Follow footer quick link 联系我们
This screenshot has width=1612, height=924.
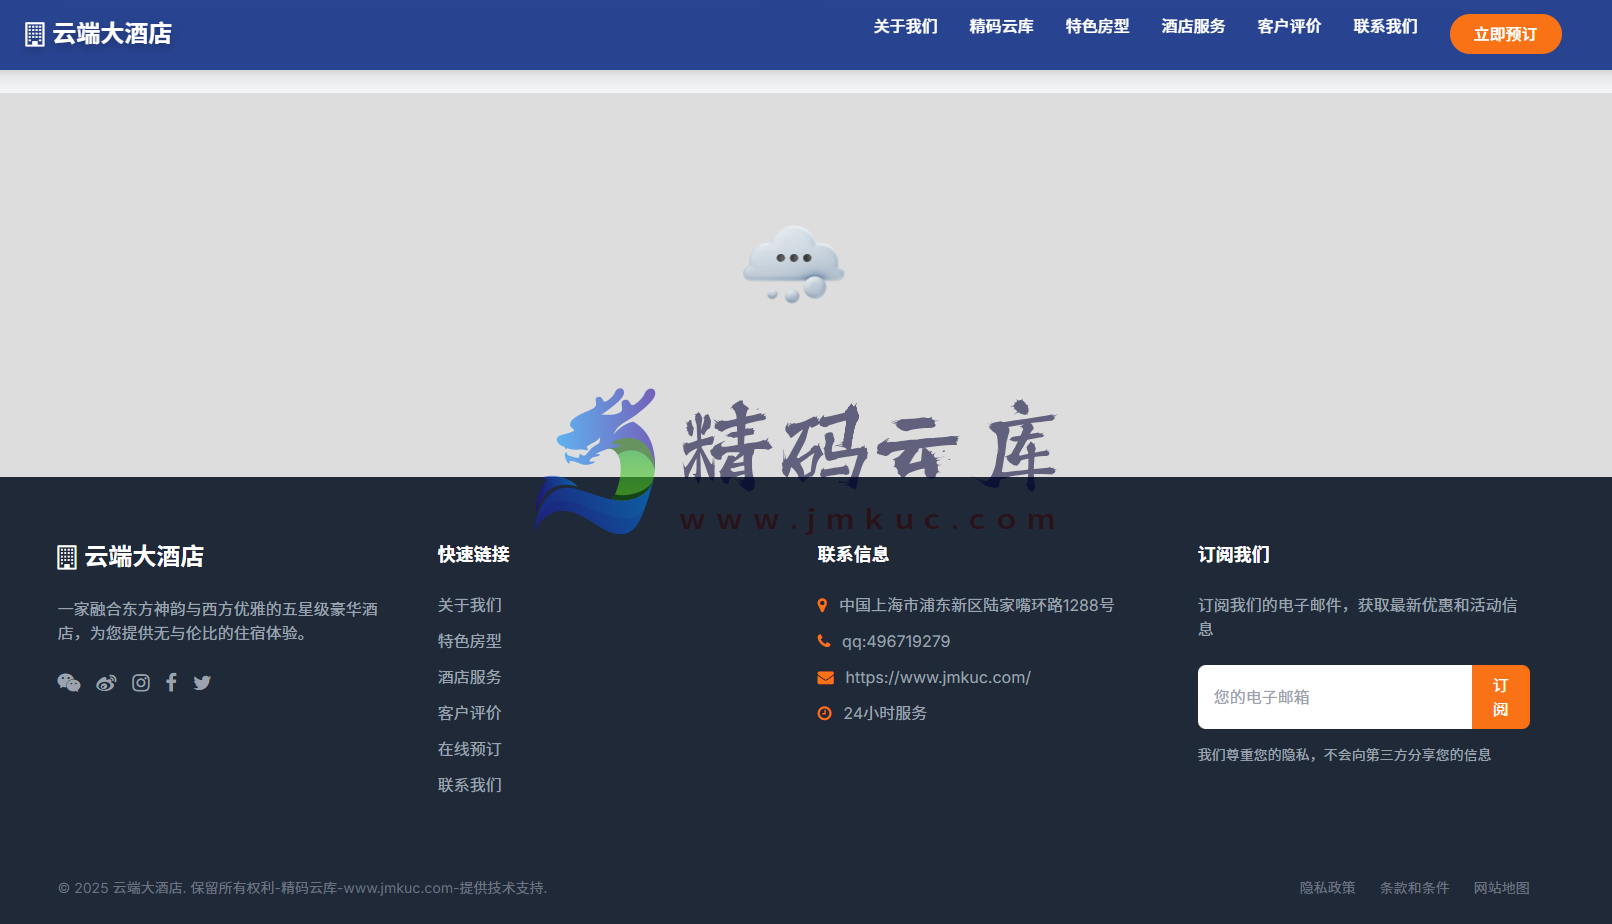tap(470, 785)
